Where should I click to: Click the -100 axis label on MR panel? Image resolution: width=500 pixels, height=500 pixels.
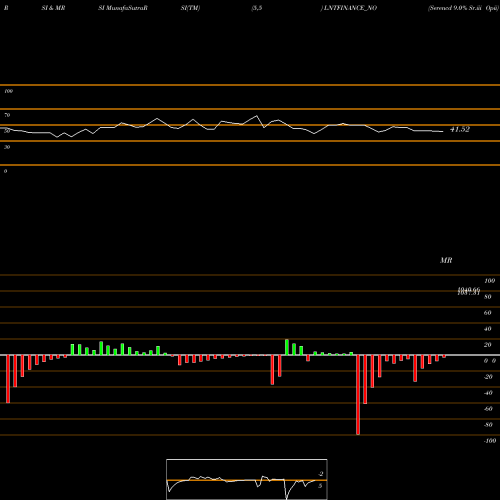pyautogui.click(x=490, y=441)
